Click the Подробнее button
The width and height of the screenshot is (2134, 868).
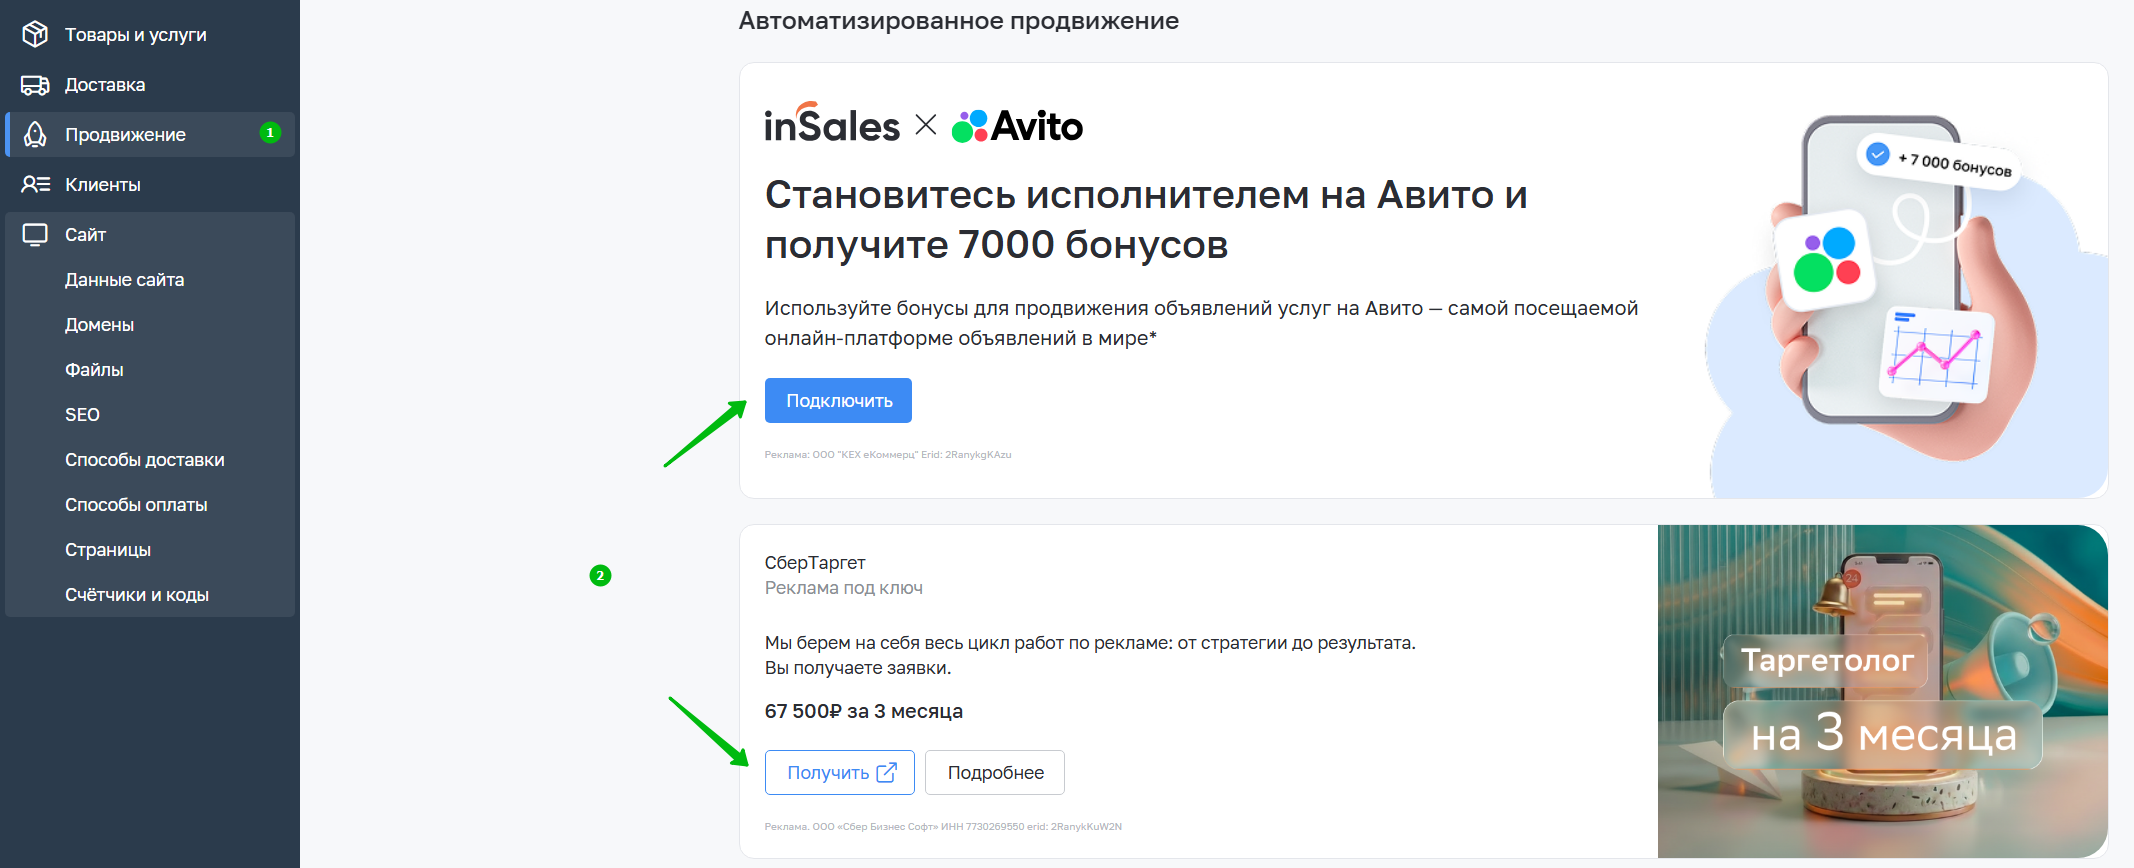(x=995, y=772)
